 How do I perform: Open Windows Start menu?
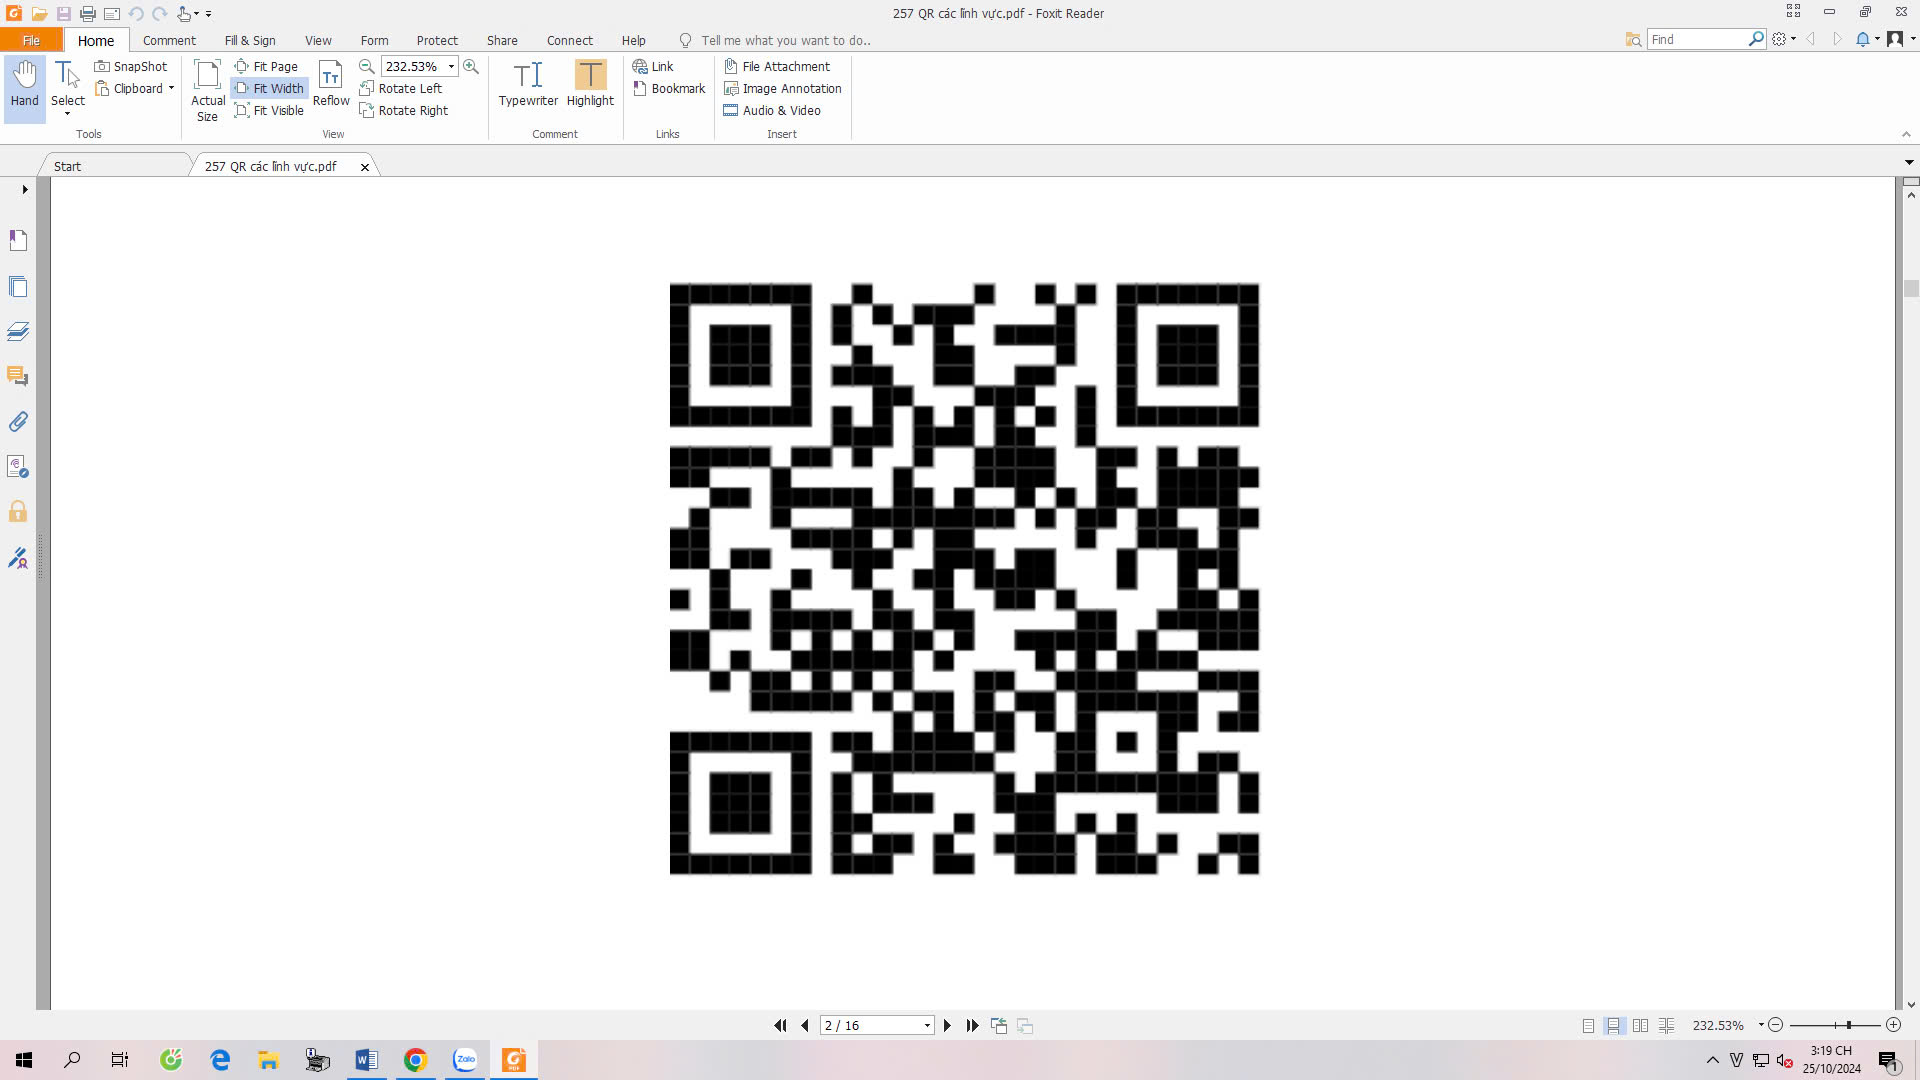tap(24, 1060)
